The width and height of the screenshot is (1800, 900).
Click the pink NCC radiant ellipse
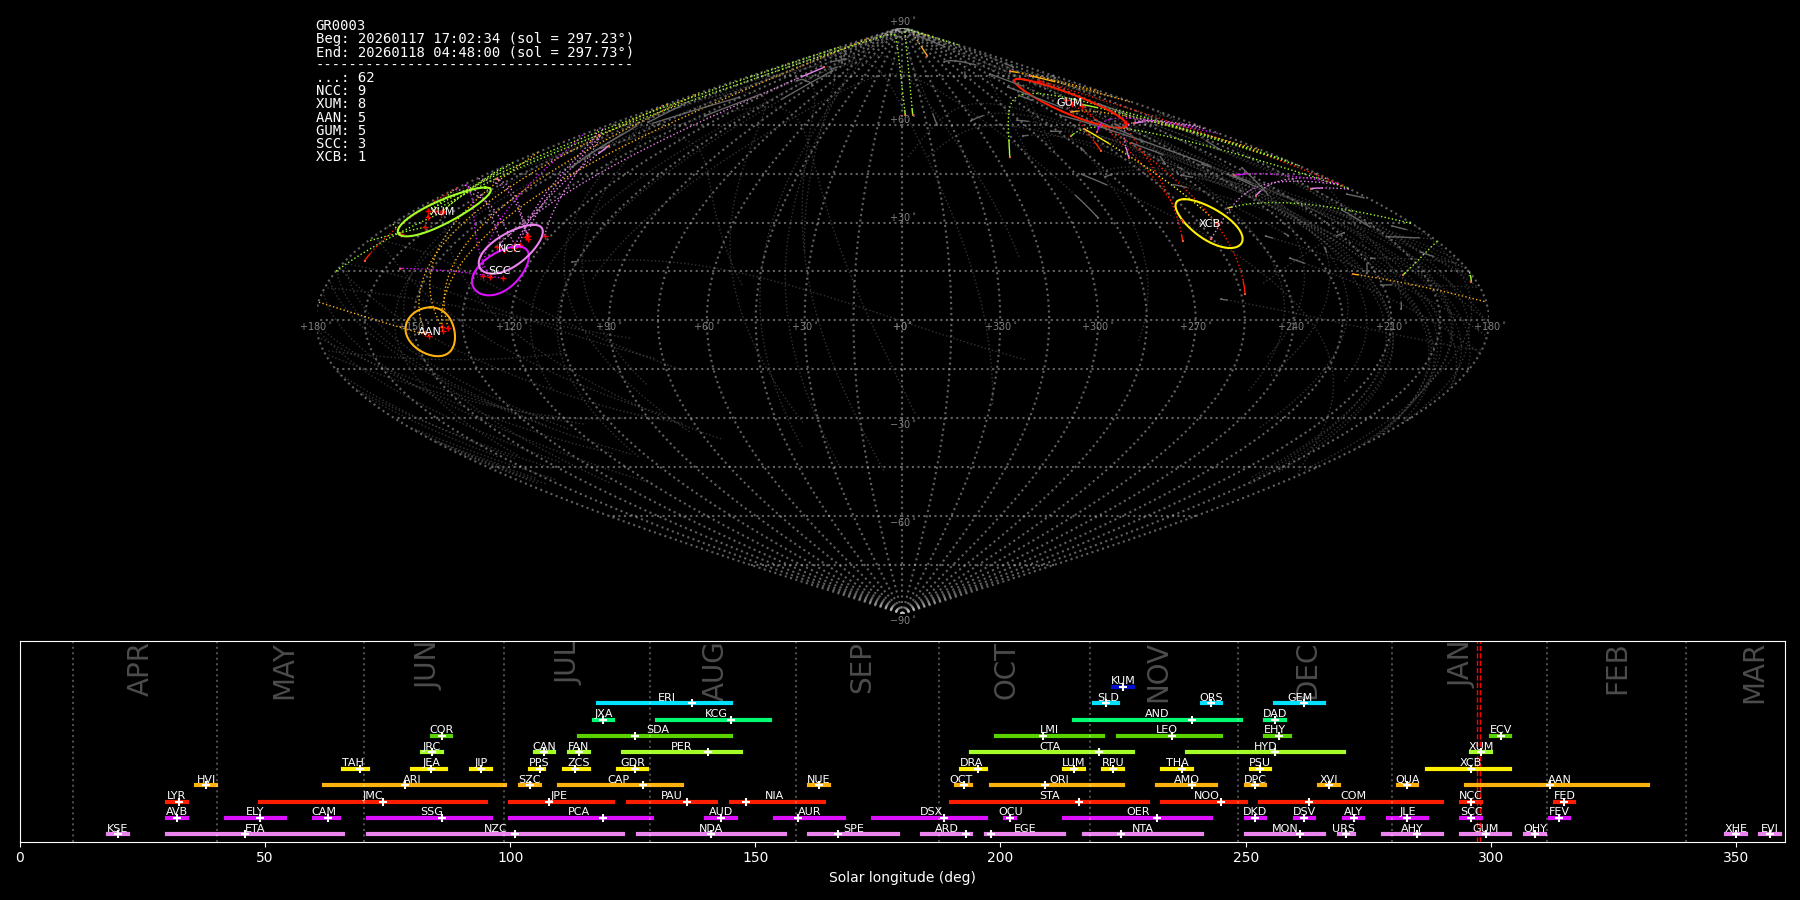[510, 248]
